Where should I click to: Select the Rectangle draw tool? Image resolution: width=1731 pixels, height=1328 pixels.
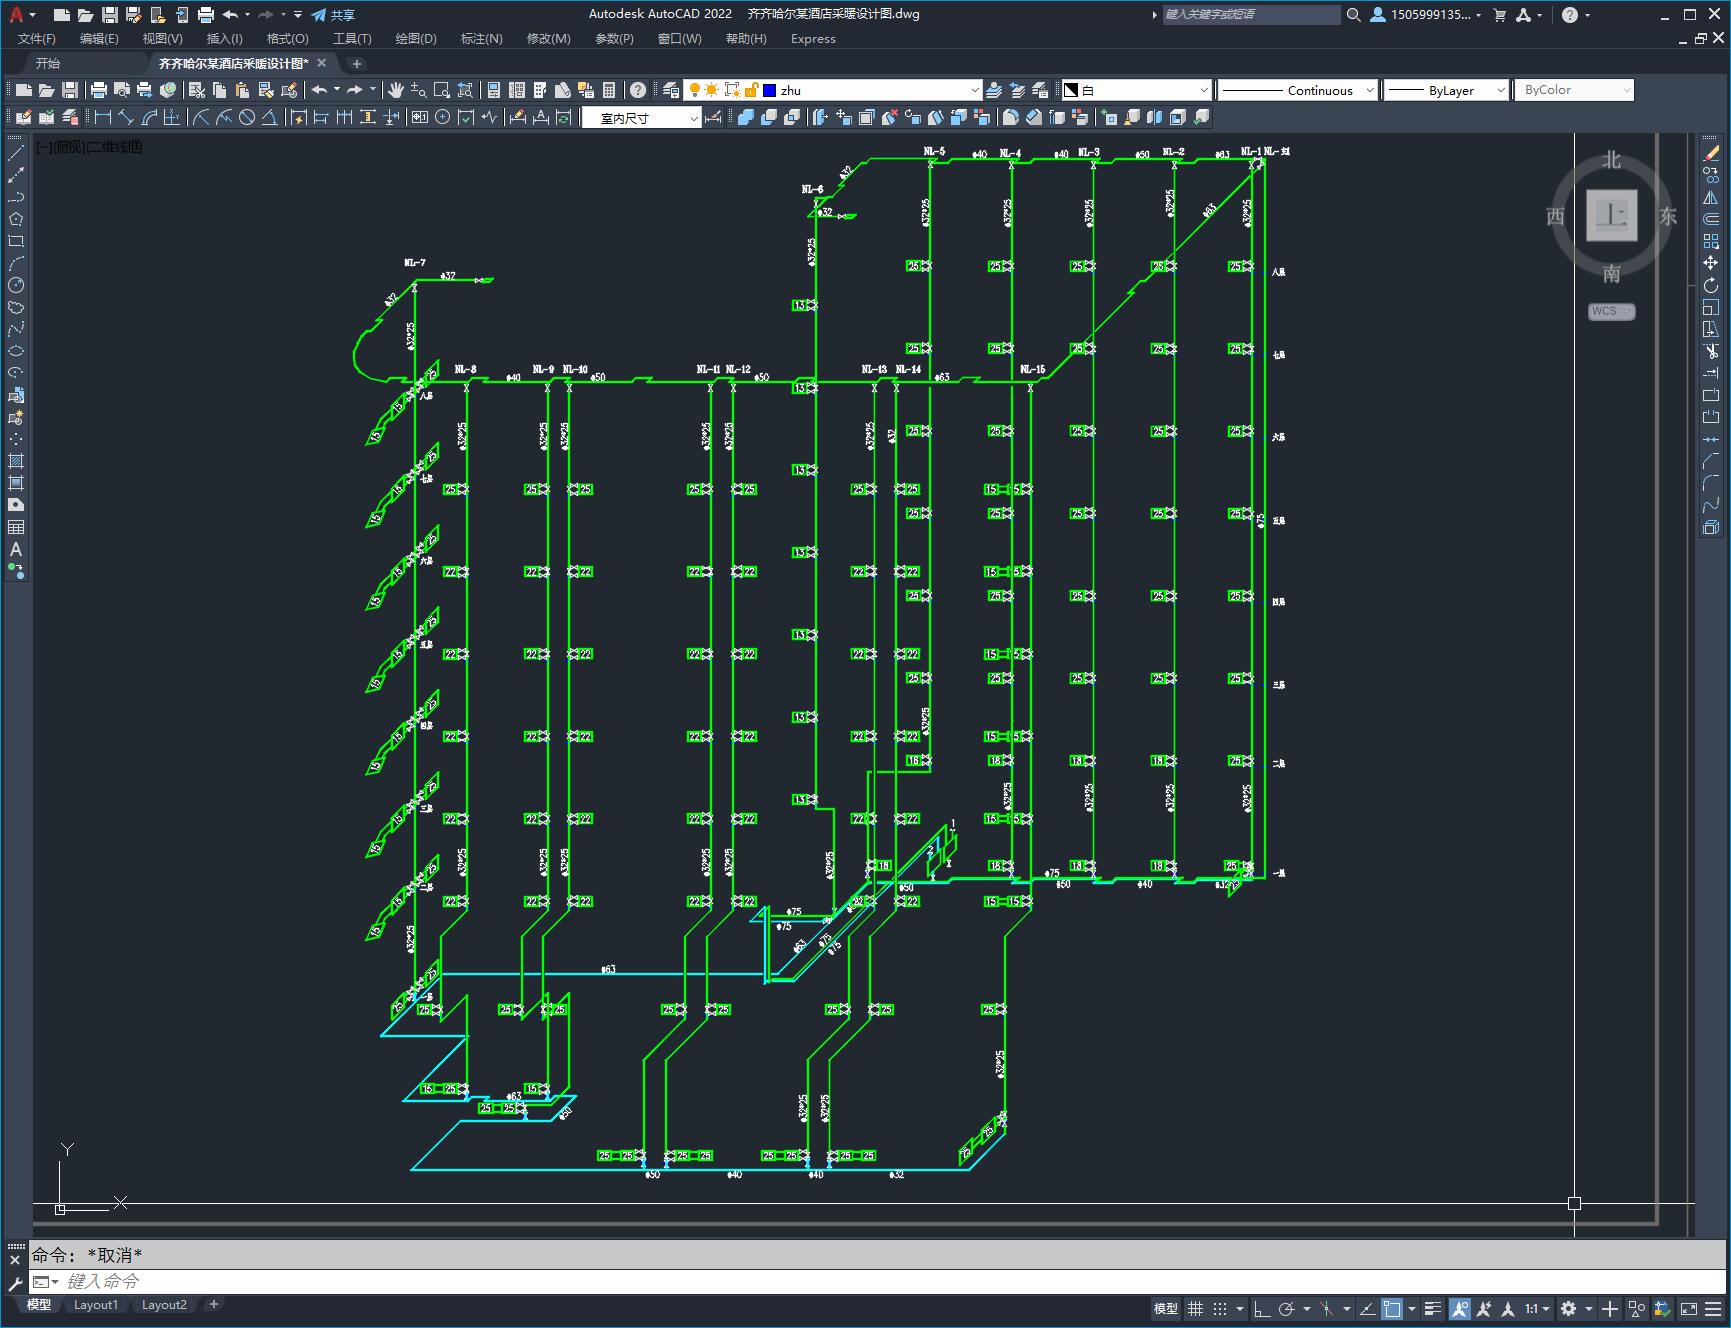pyautogui.click(x=16, y=241)
